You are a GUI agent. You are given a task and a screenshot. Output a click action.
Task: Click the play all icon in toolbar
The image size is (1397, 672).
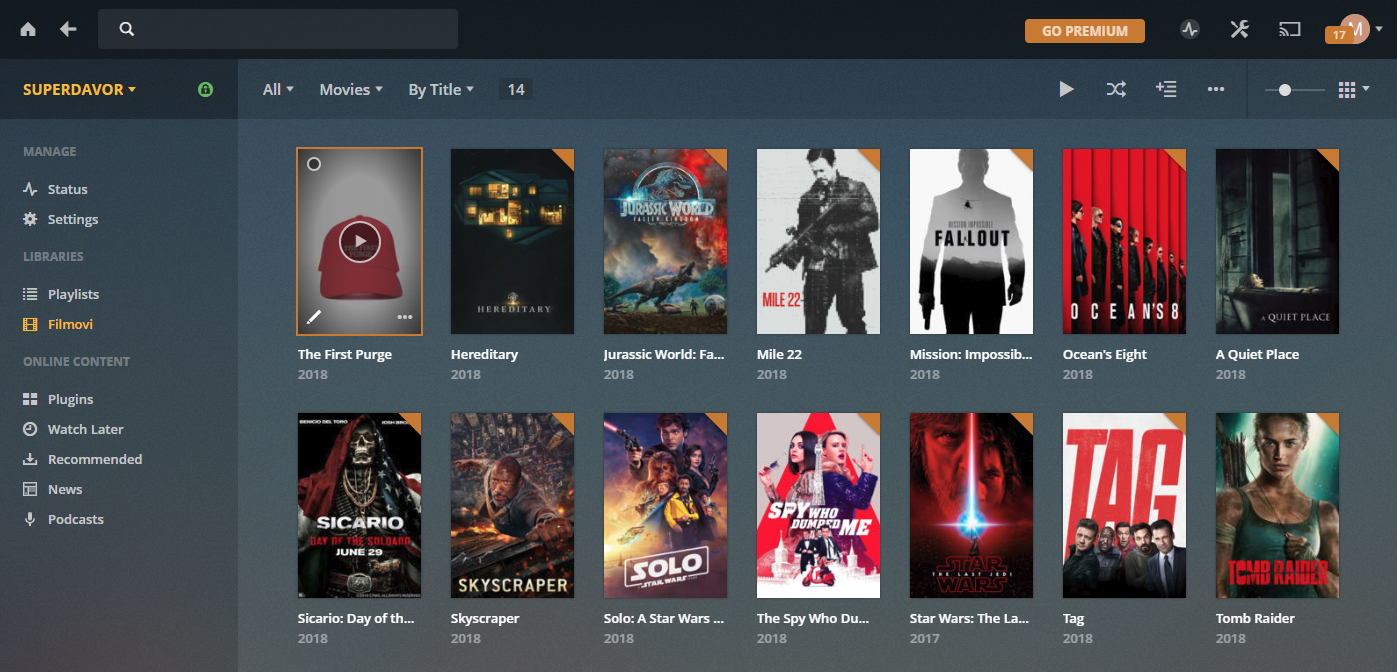[1066, 89]
